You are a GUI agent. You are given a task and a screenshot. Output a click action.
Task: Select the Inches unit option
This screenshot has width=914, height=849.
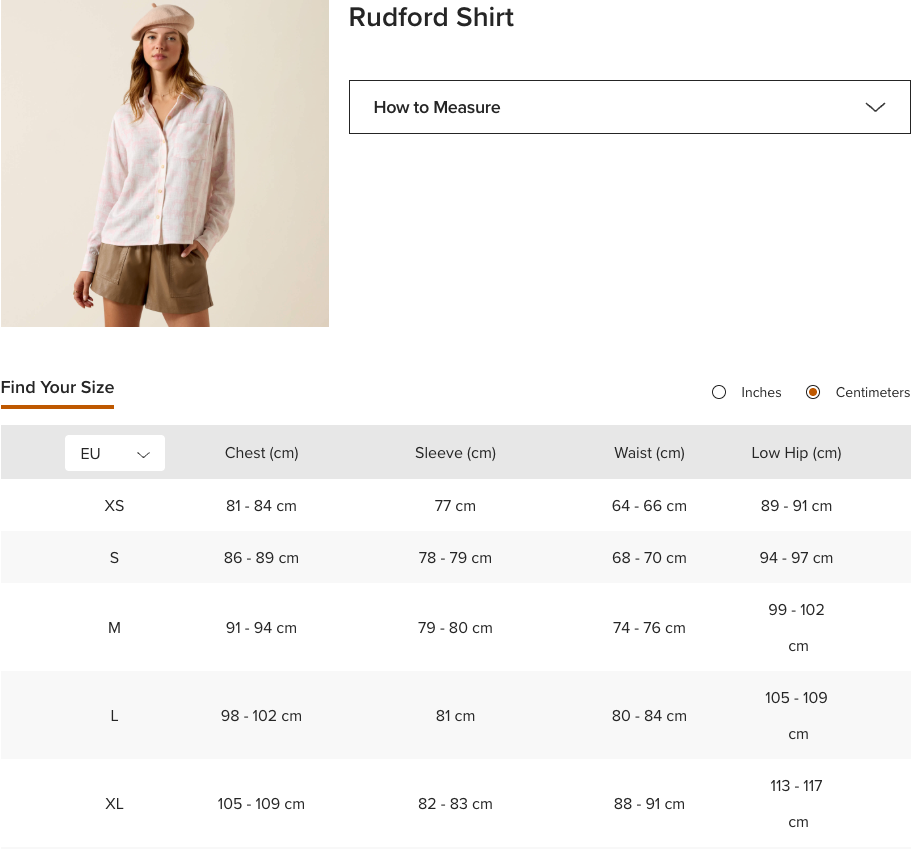point(719,392)
